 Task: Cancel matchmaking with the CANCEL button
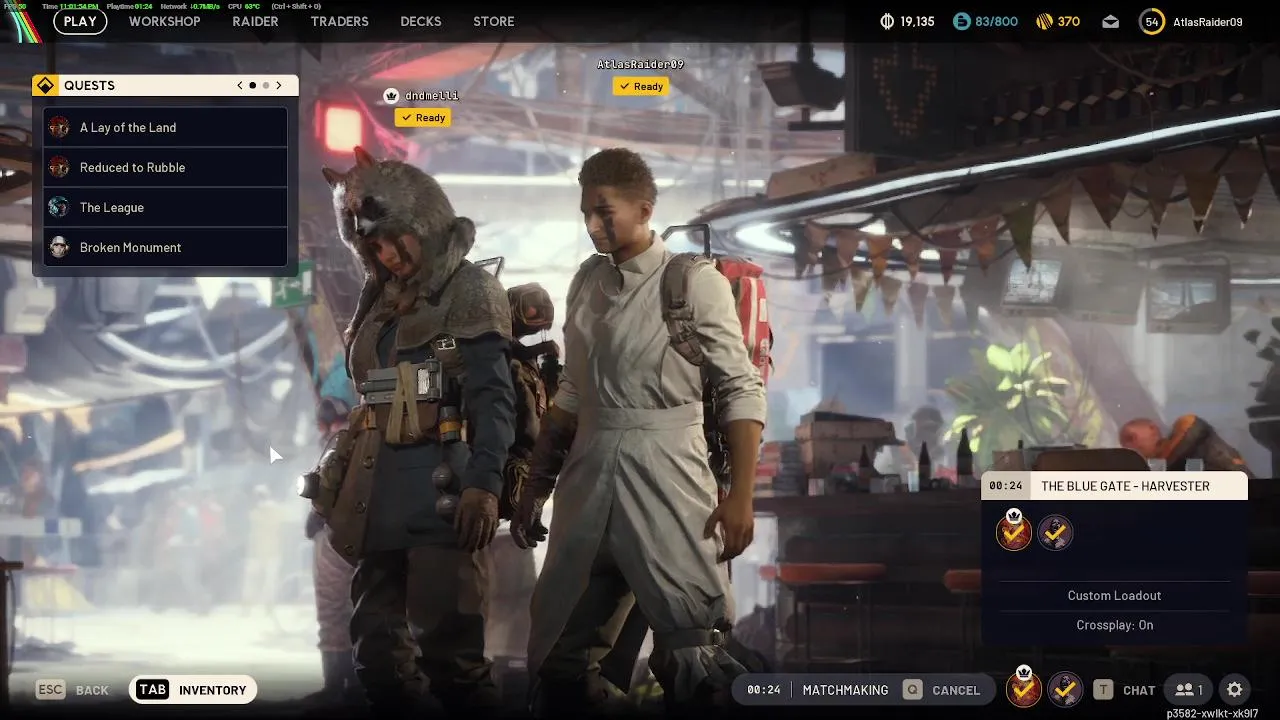(956, 690)
